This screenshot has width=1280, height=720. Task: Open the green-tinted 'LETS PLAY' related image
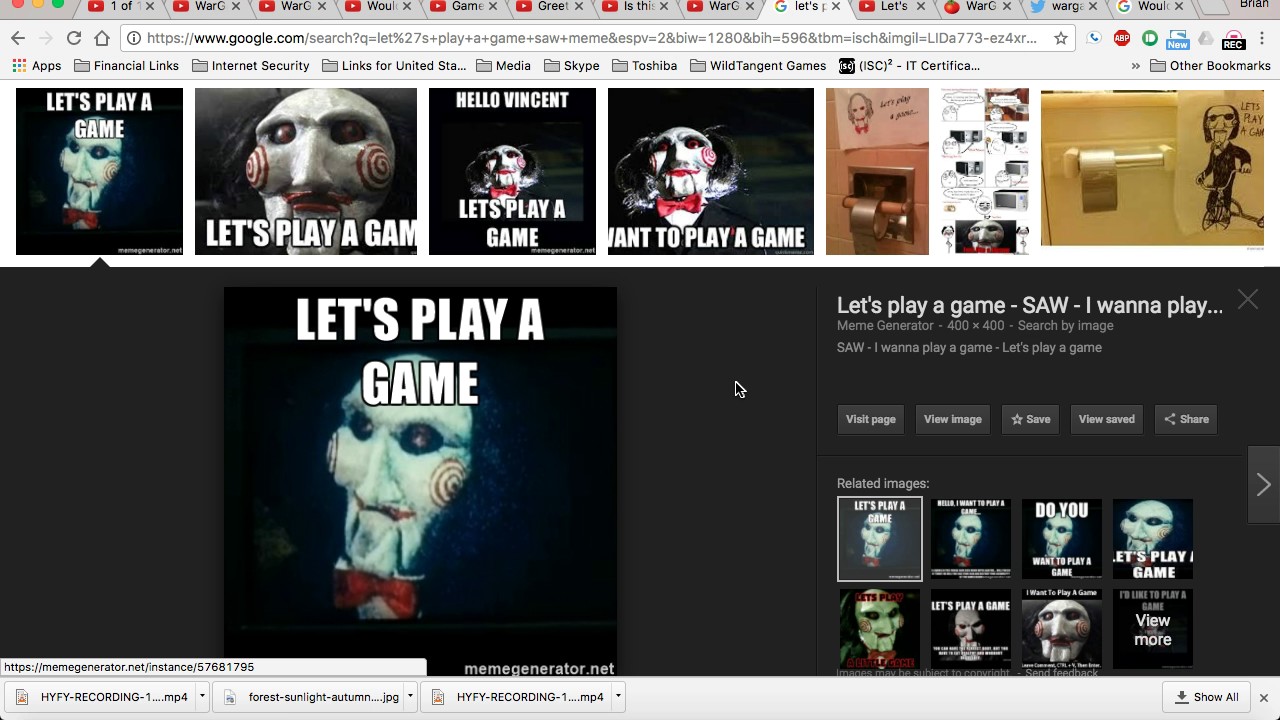(x=879, y=629)
